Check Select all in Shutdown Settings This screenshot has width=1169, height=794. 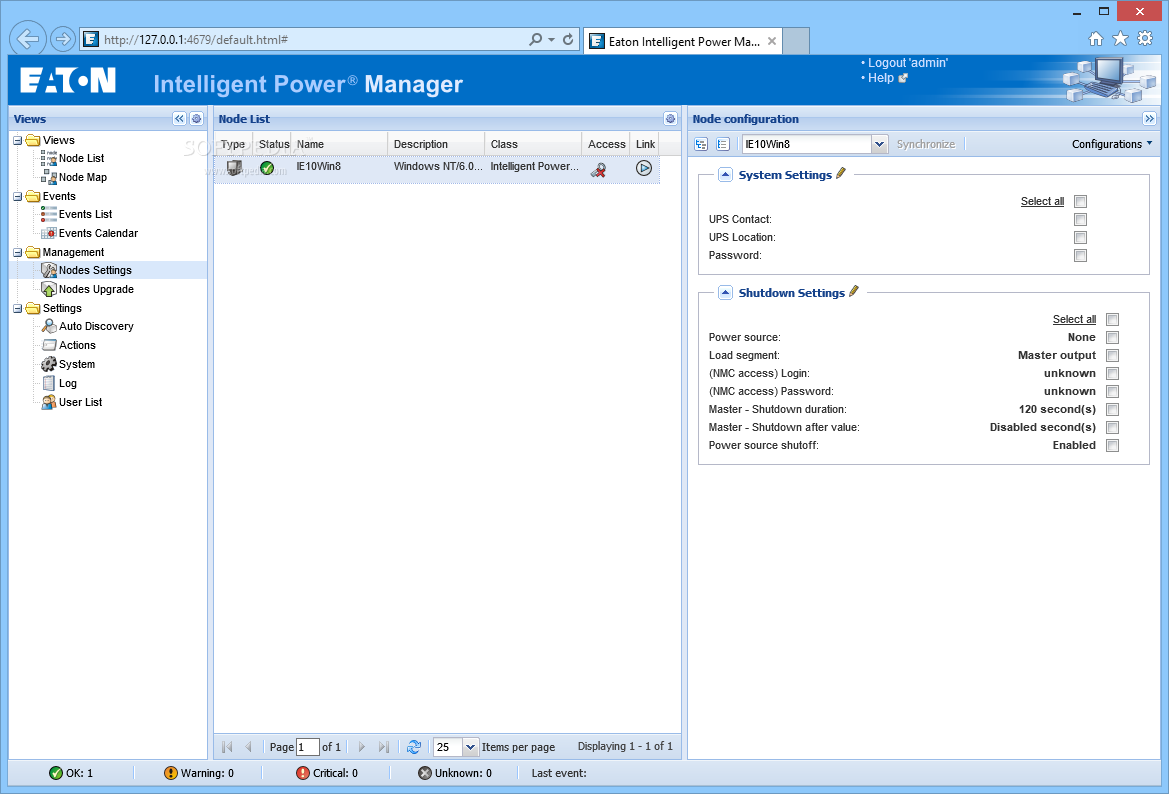[1112, 319]
